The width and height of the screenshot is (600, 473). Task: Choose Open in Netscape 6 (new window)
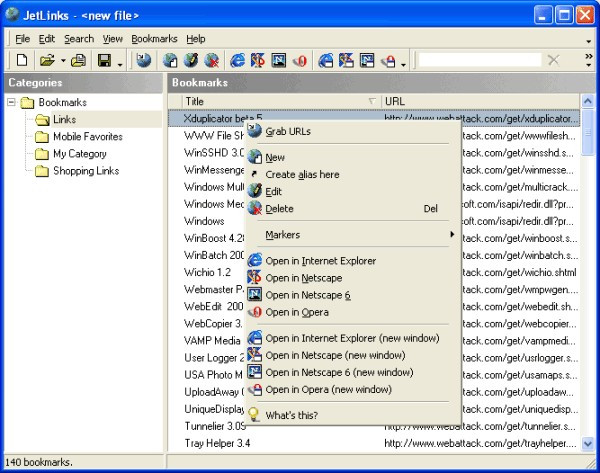353,372
